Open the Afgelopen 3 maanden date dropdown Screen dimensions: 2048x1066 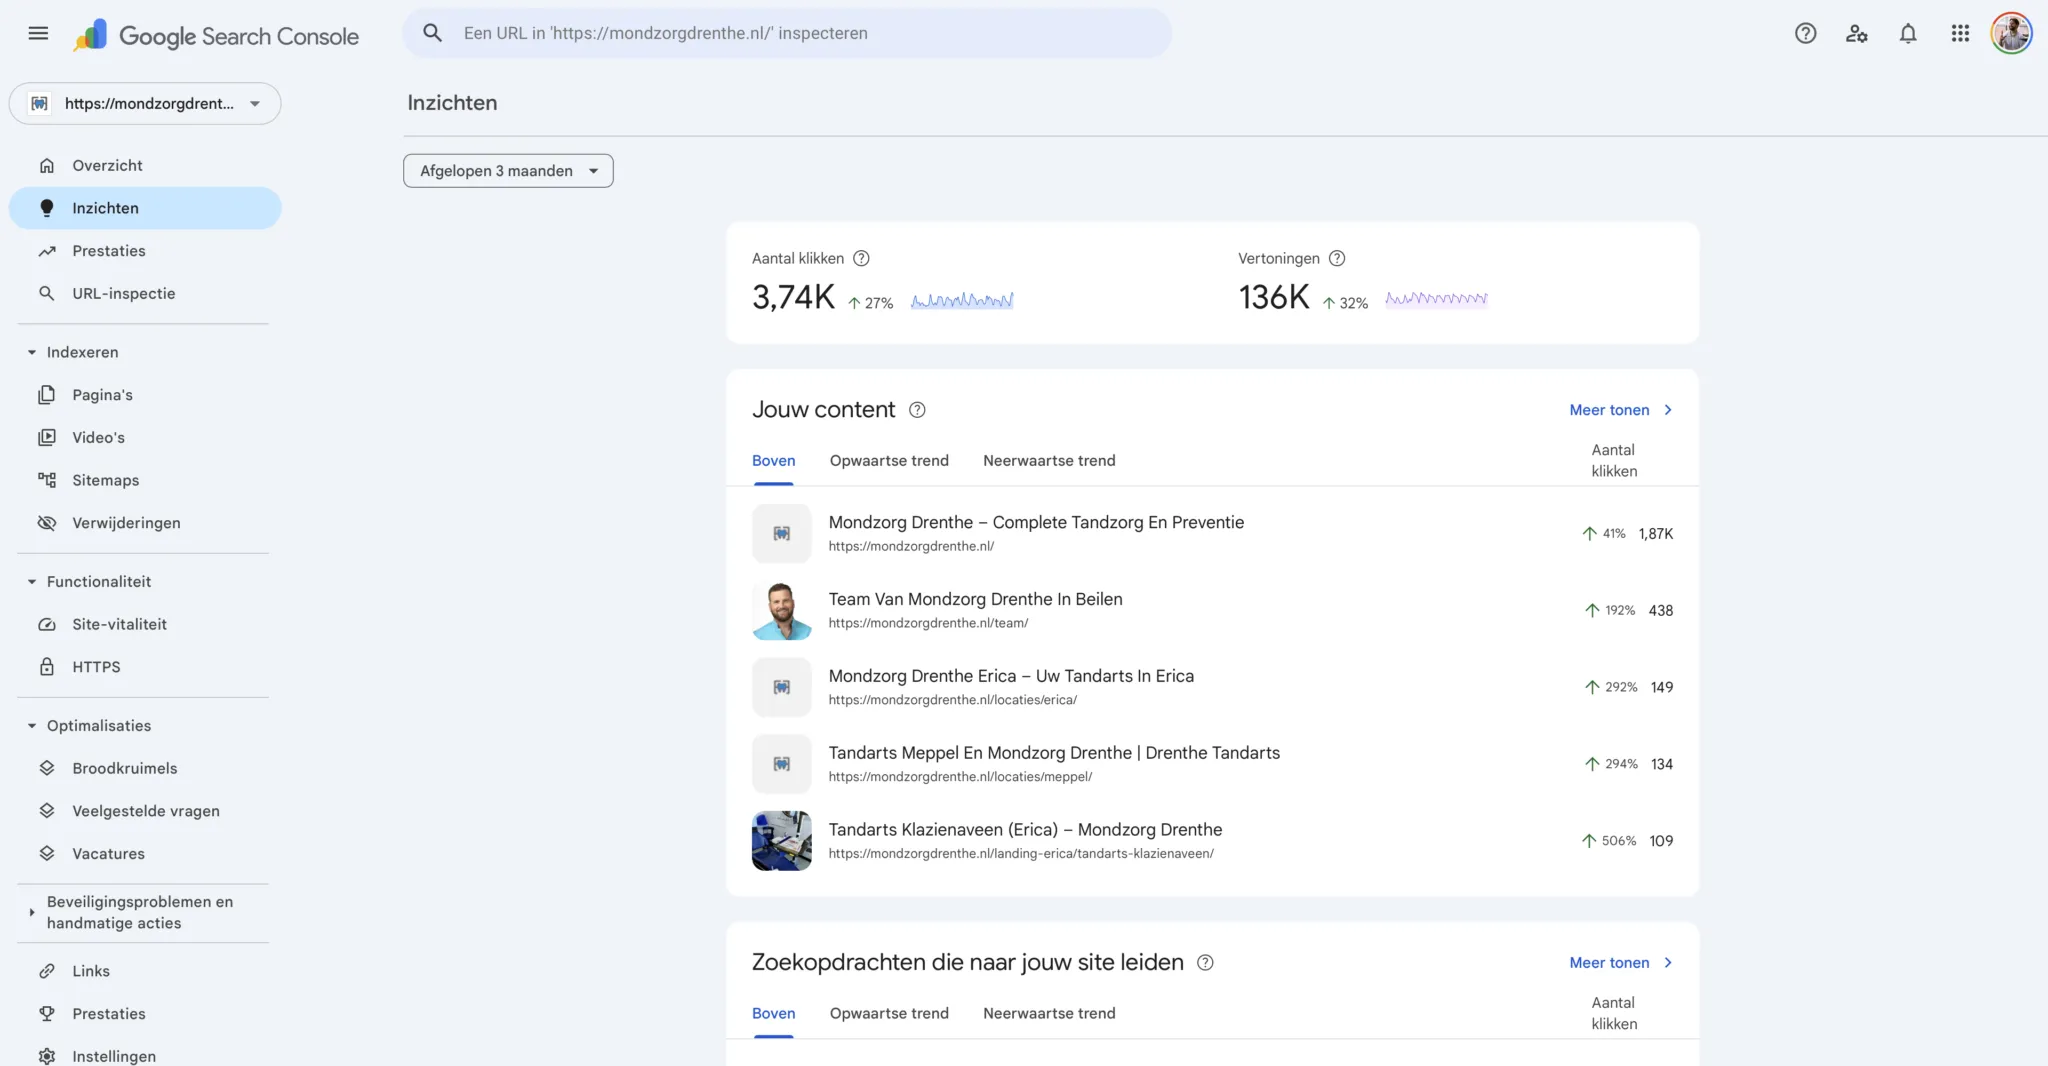[508, 171]
